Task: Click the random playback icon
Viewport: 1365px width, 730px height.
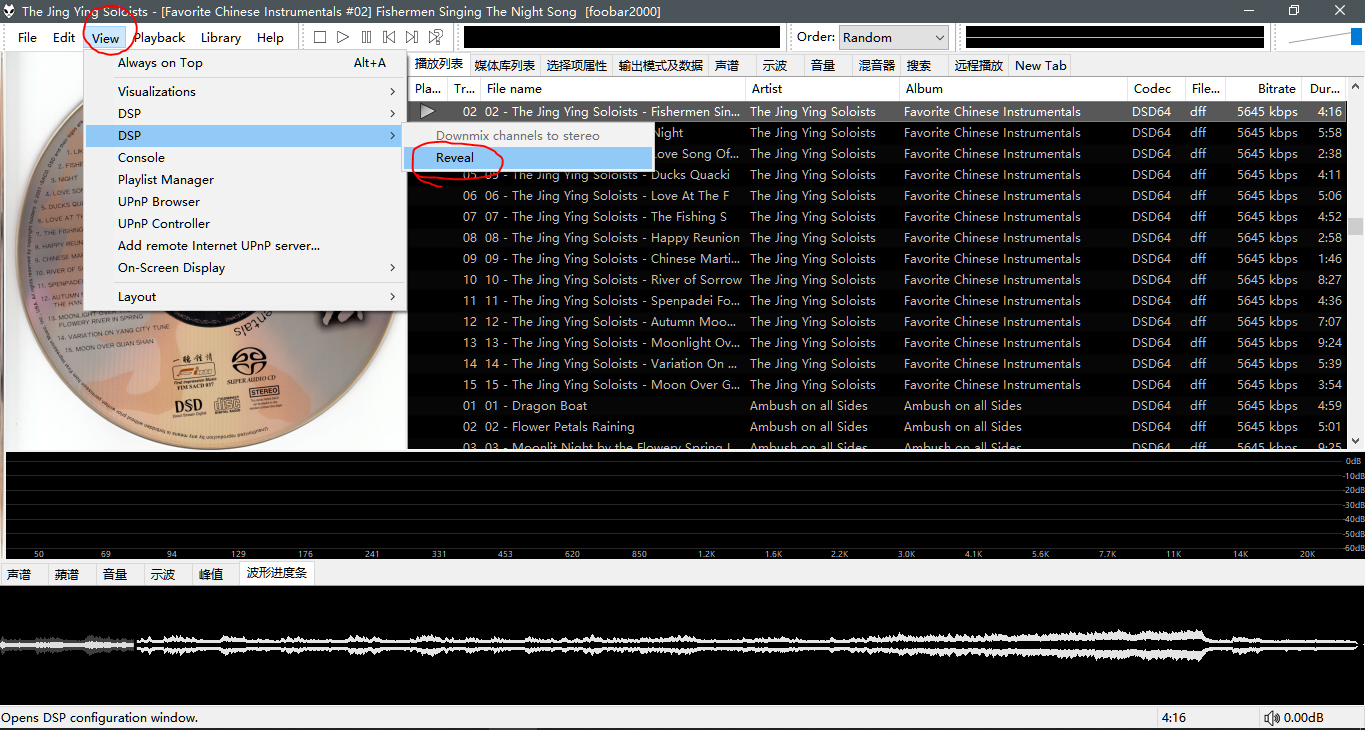Action: [x=436, y=37]
